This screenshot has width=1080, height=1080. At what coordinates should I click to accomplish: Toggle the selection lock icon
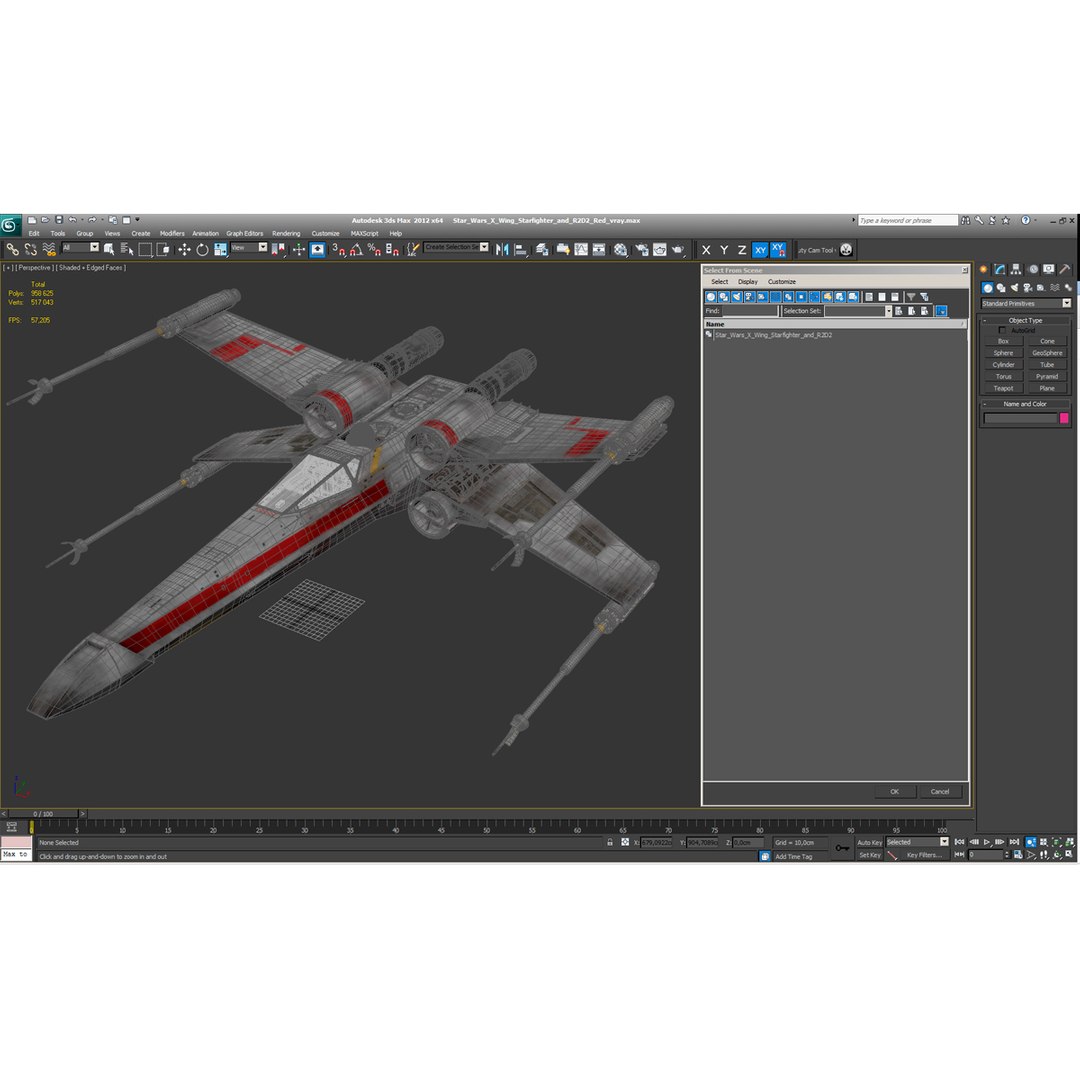coord(610,842)
